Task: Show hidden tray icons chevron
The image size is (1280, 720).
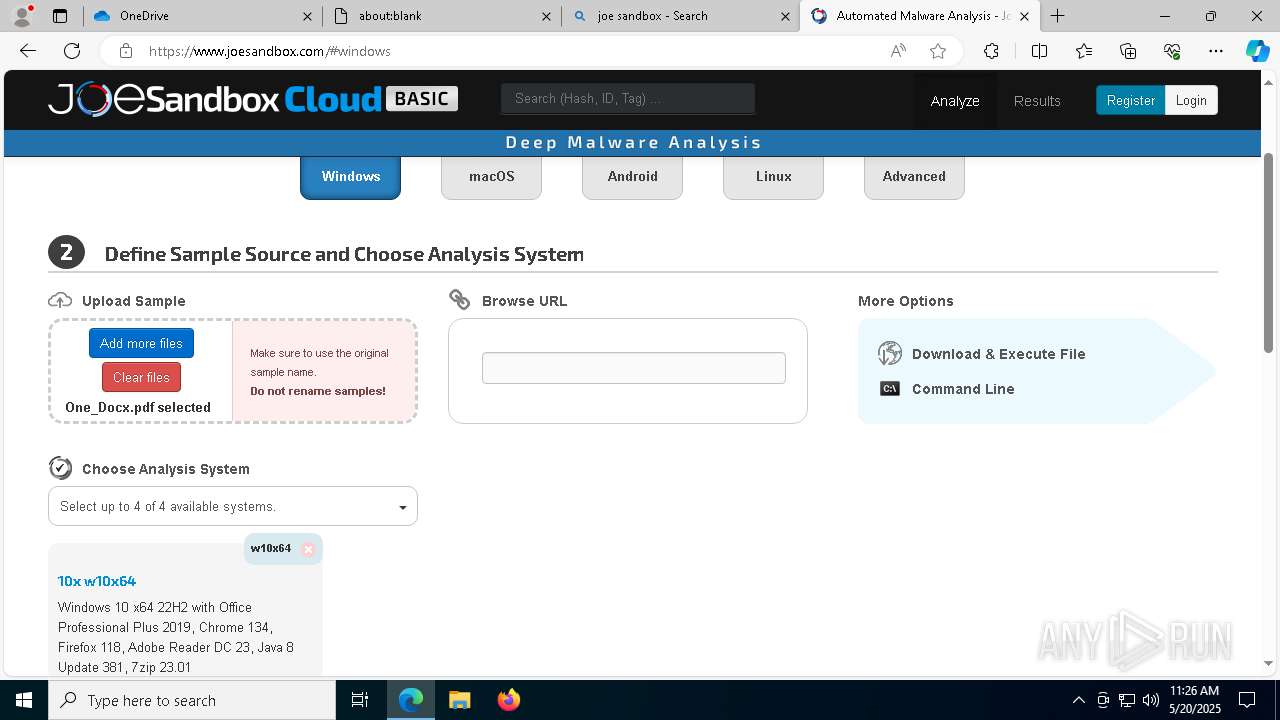Action: click(x=1078, y=700)
